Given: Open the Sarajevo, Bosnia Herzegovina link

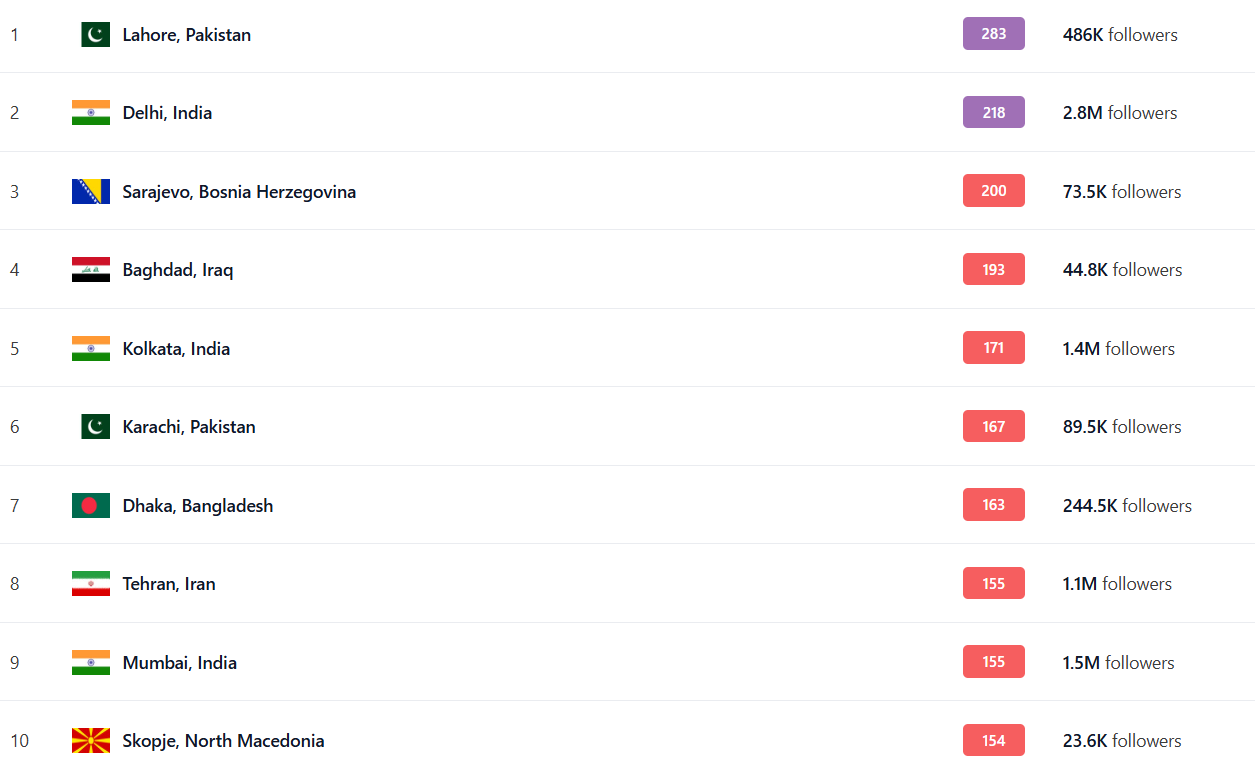Looking at the screenshot, I should [x=239, y=192].
